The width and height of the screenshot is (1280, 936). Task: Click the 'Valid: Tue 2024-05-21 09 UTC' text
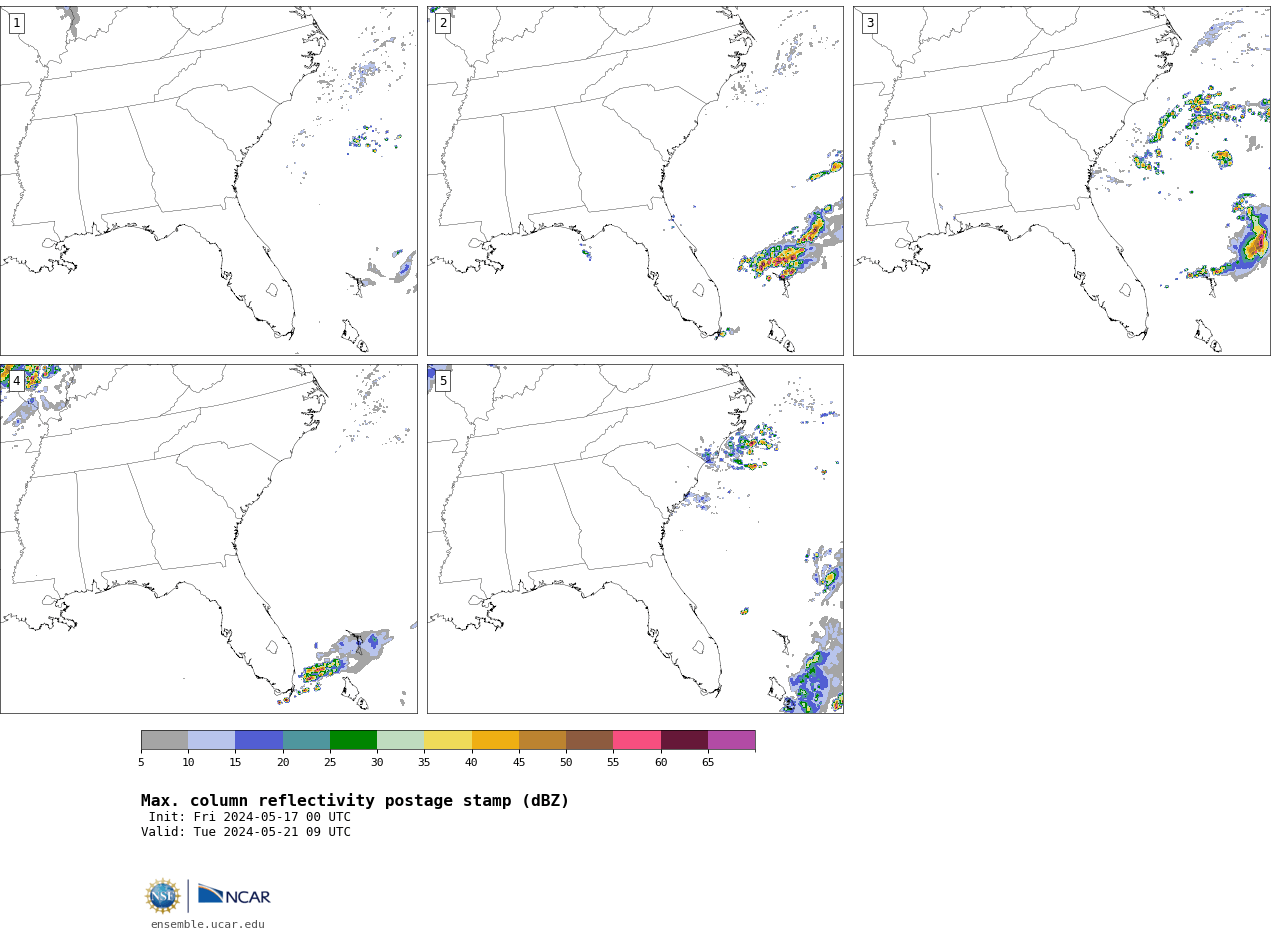(x=246, y=832)
